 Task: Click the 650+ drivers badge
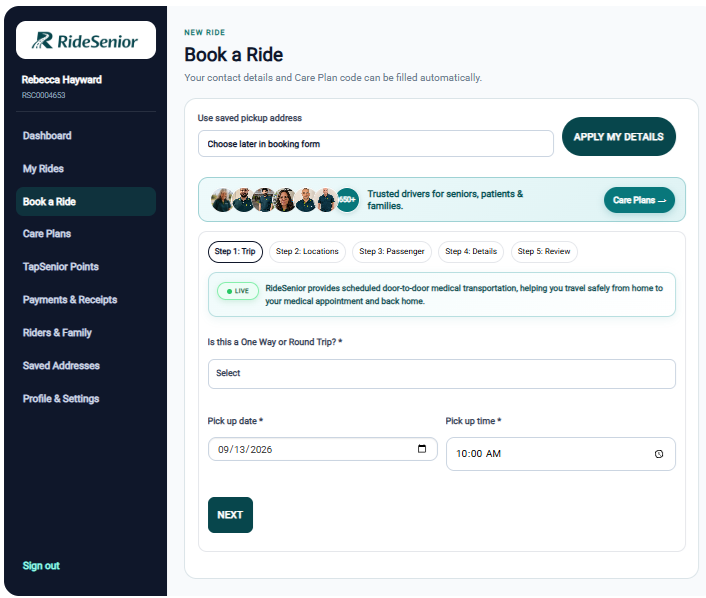point(347,199)
